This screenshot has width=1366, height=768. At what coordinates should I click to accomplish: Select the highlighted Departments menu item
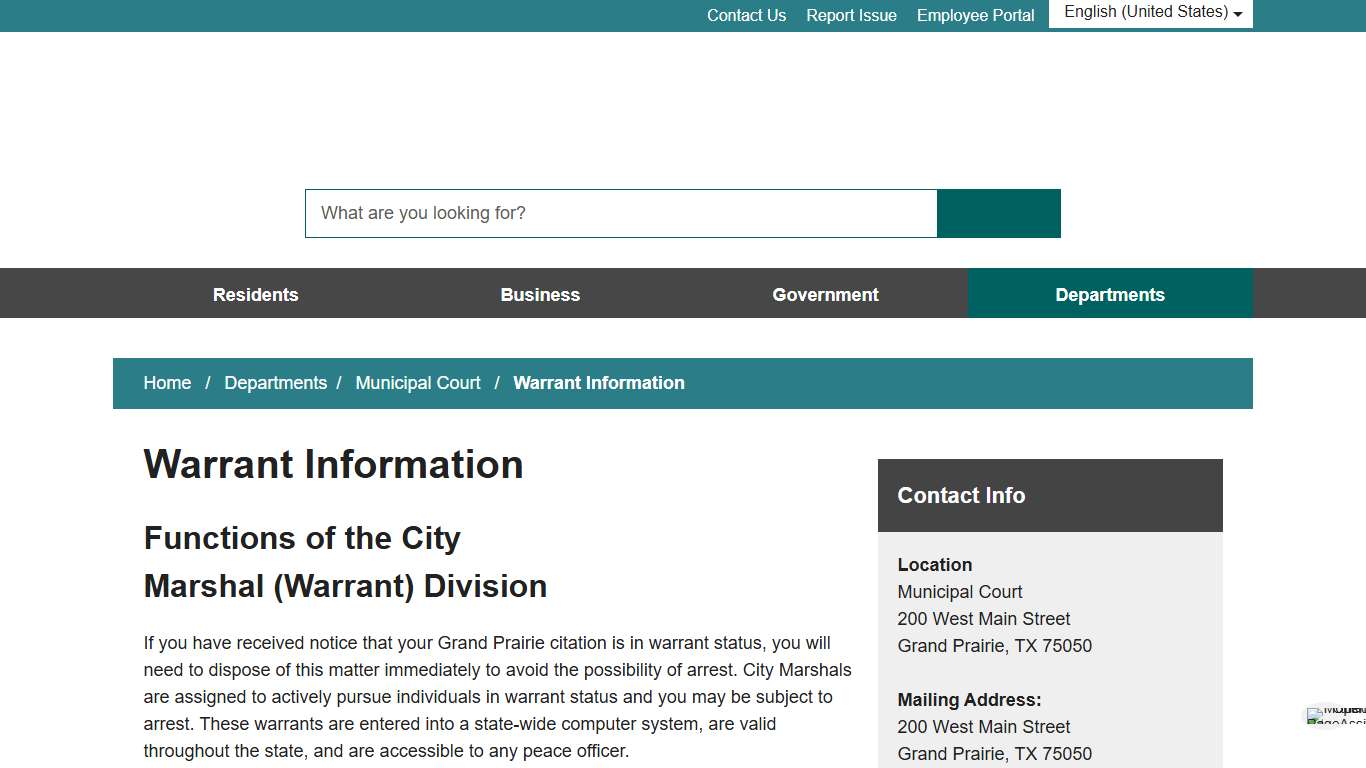tap(1110, 294)
